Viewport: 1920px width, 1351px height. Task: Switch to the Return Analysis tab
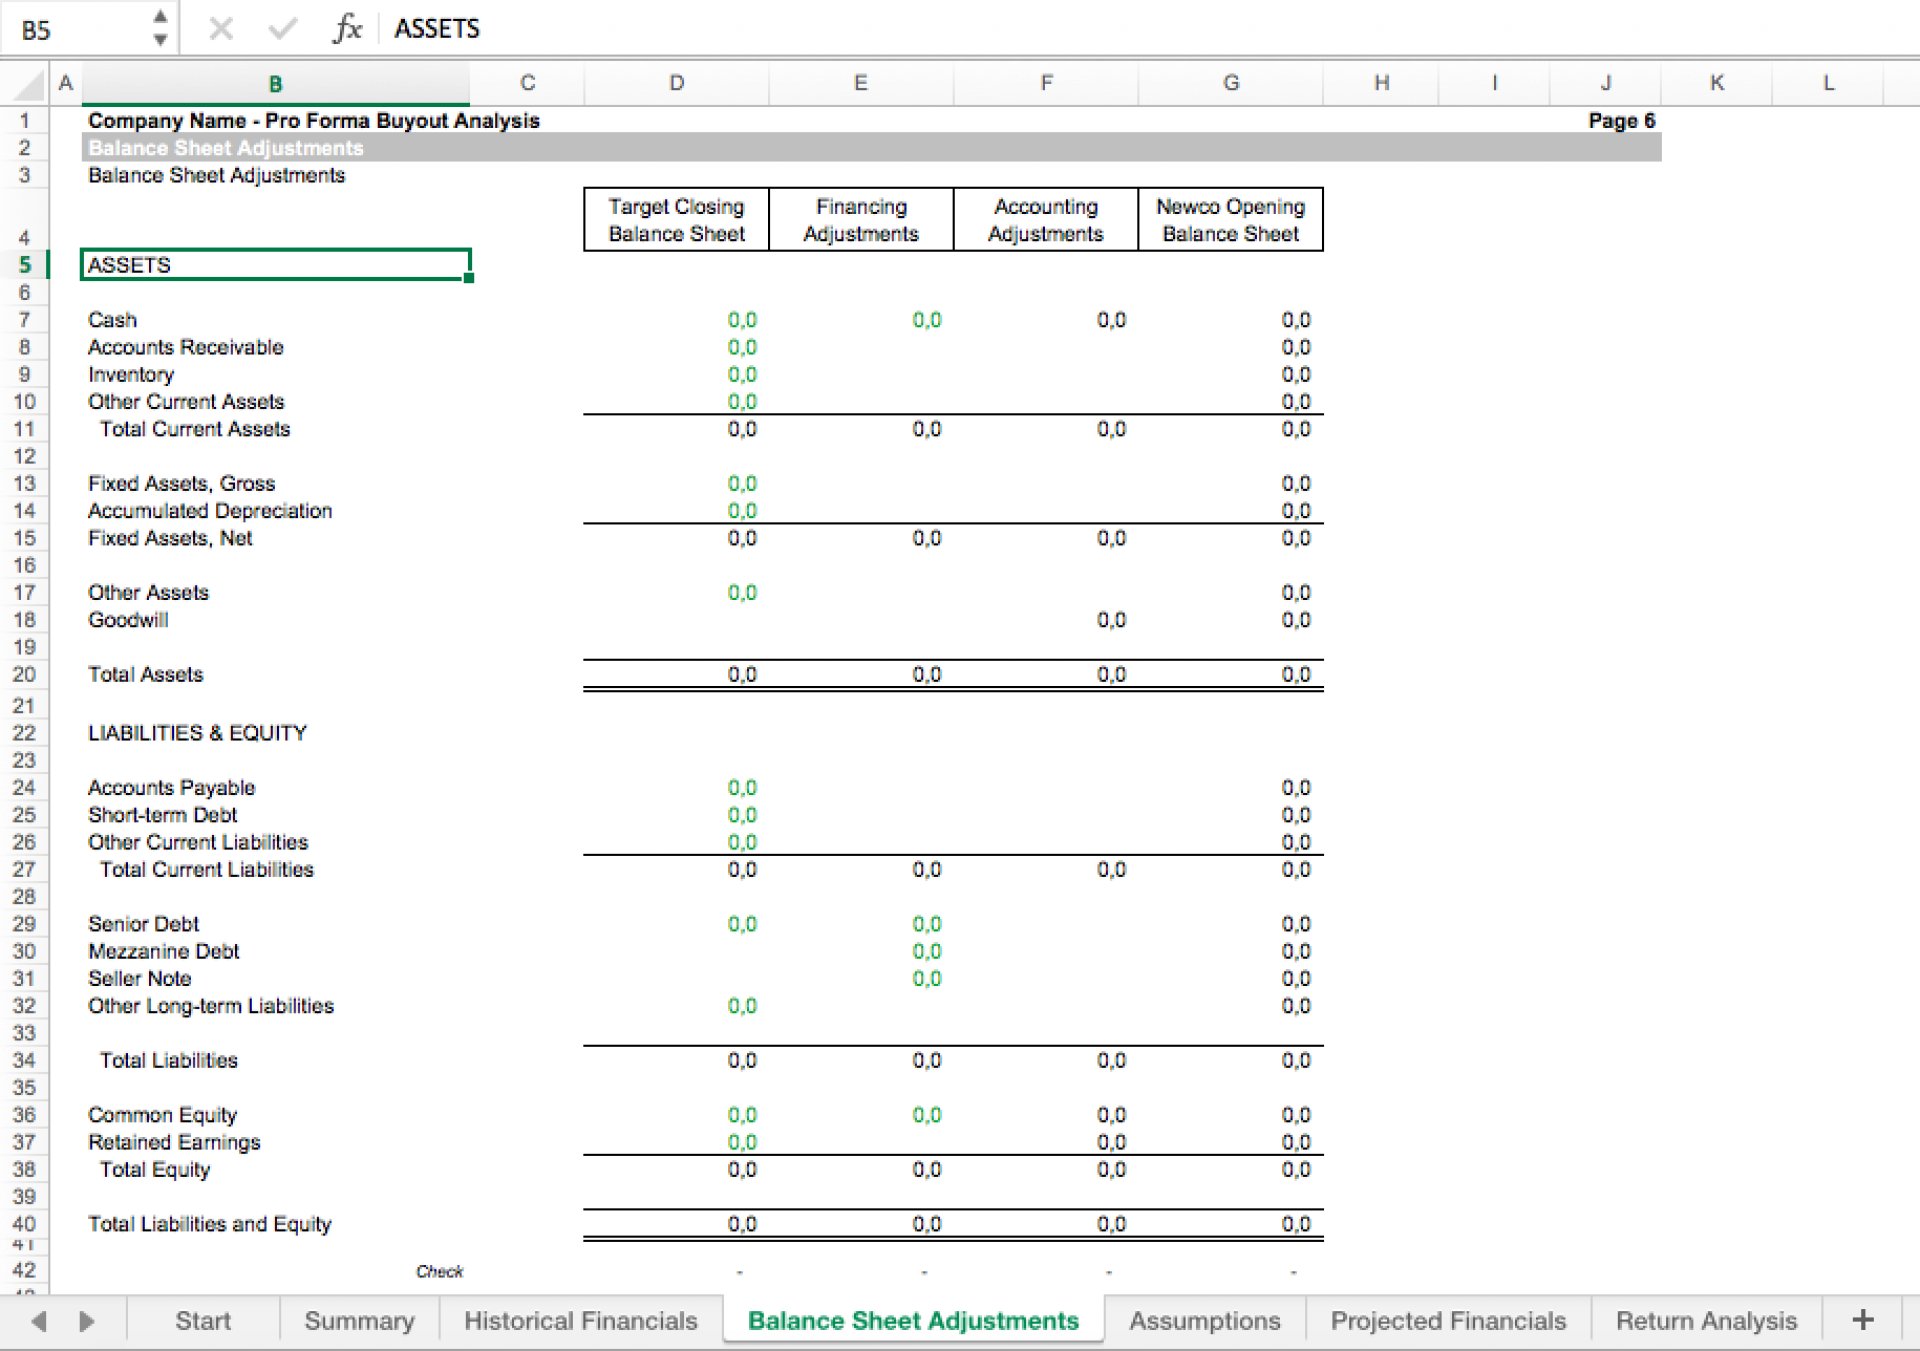point(1706,1321)
